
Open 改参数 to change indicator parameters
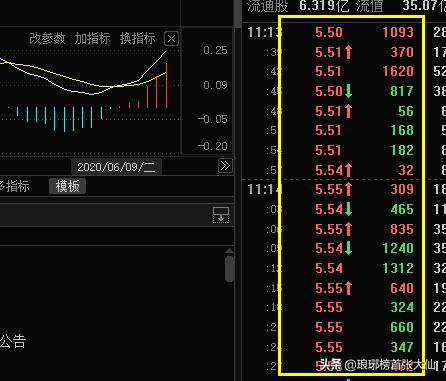click(x=47, y=38)
